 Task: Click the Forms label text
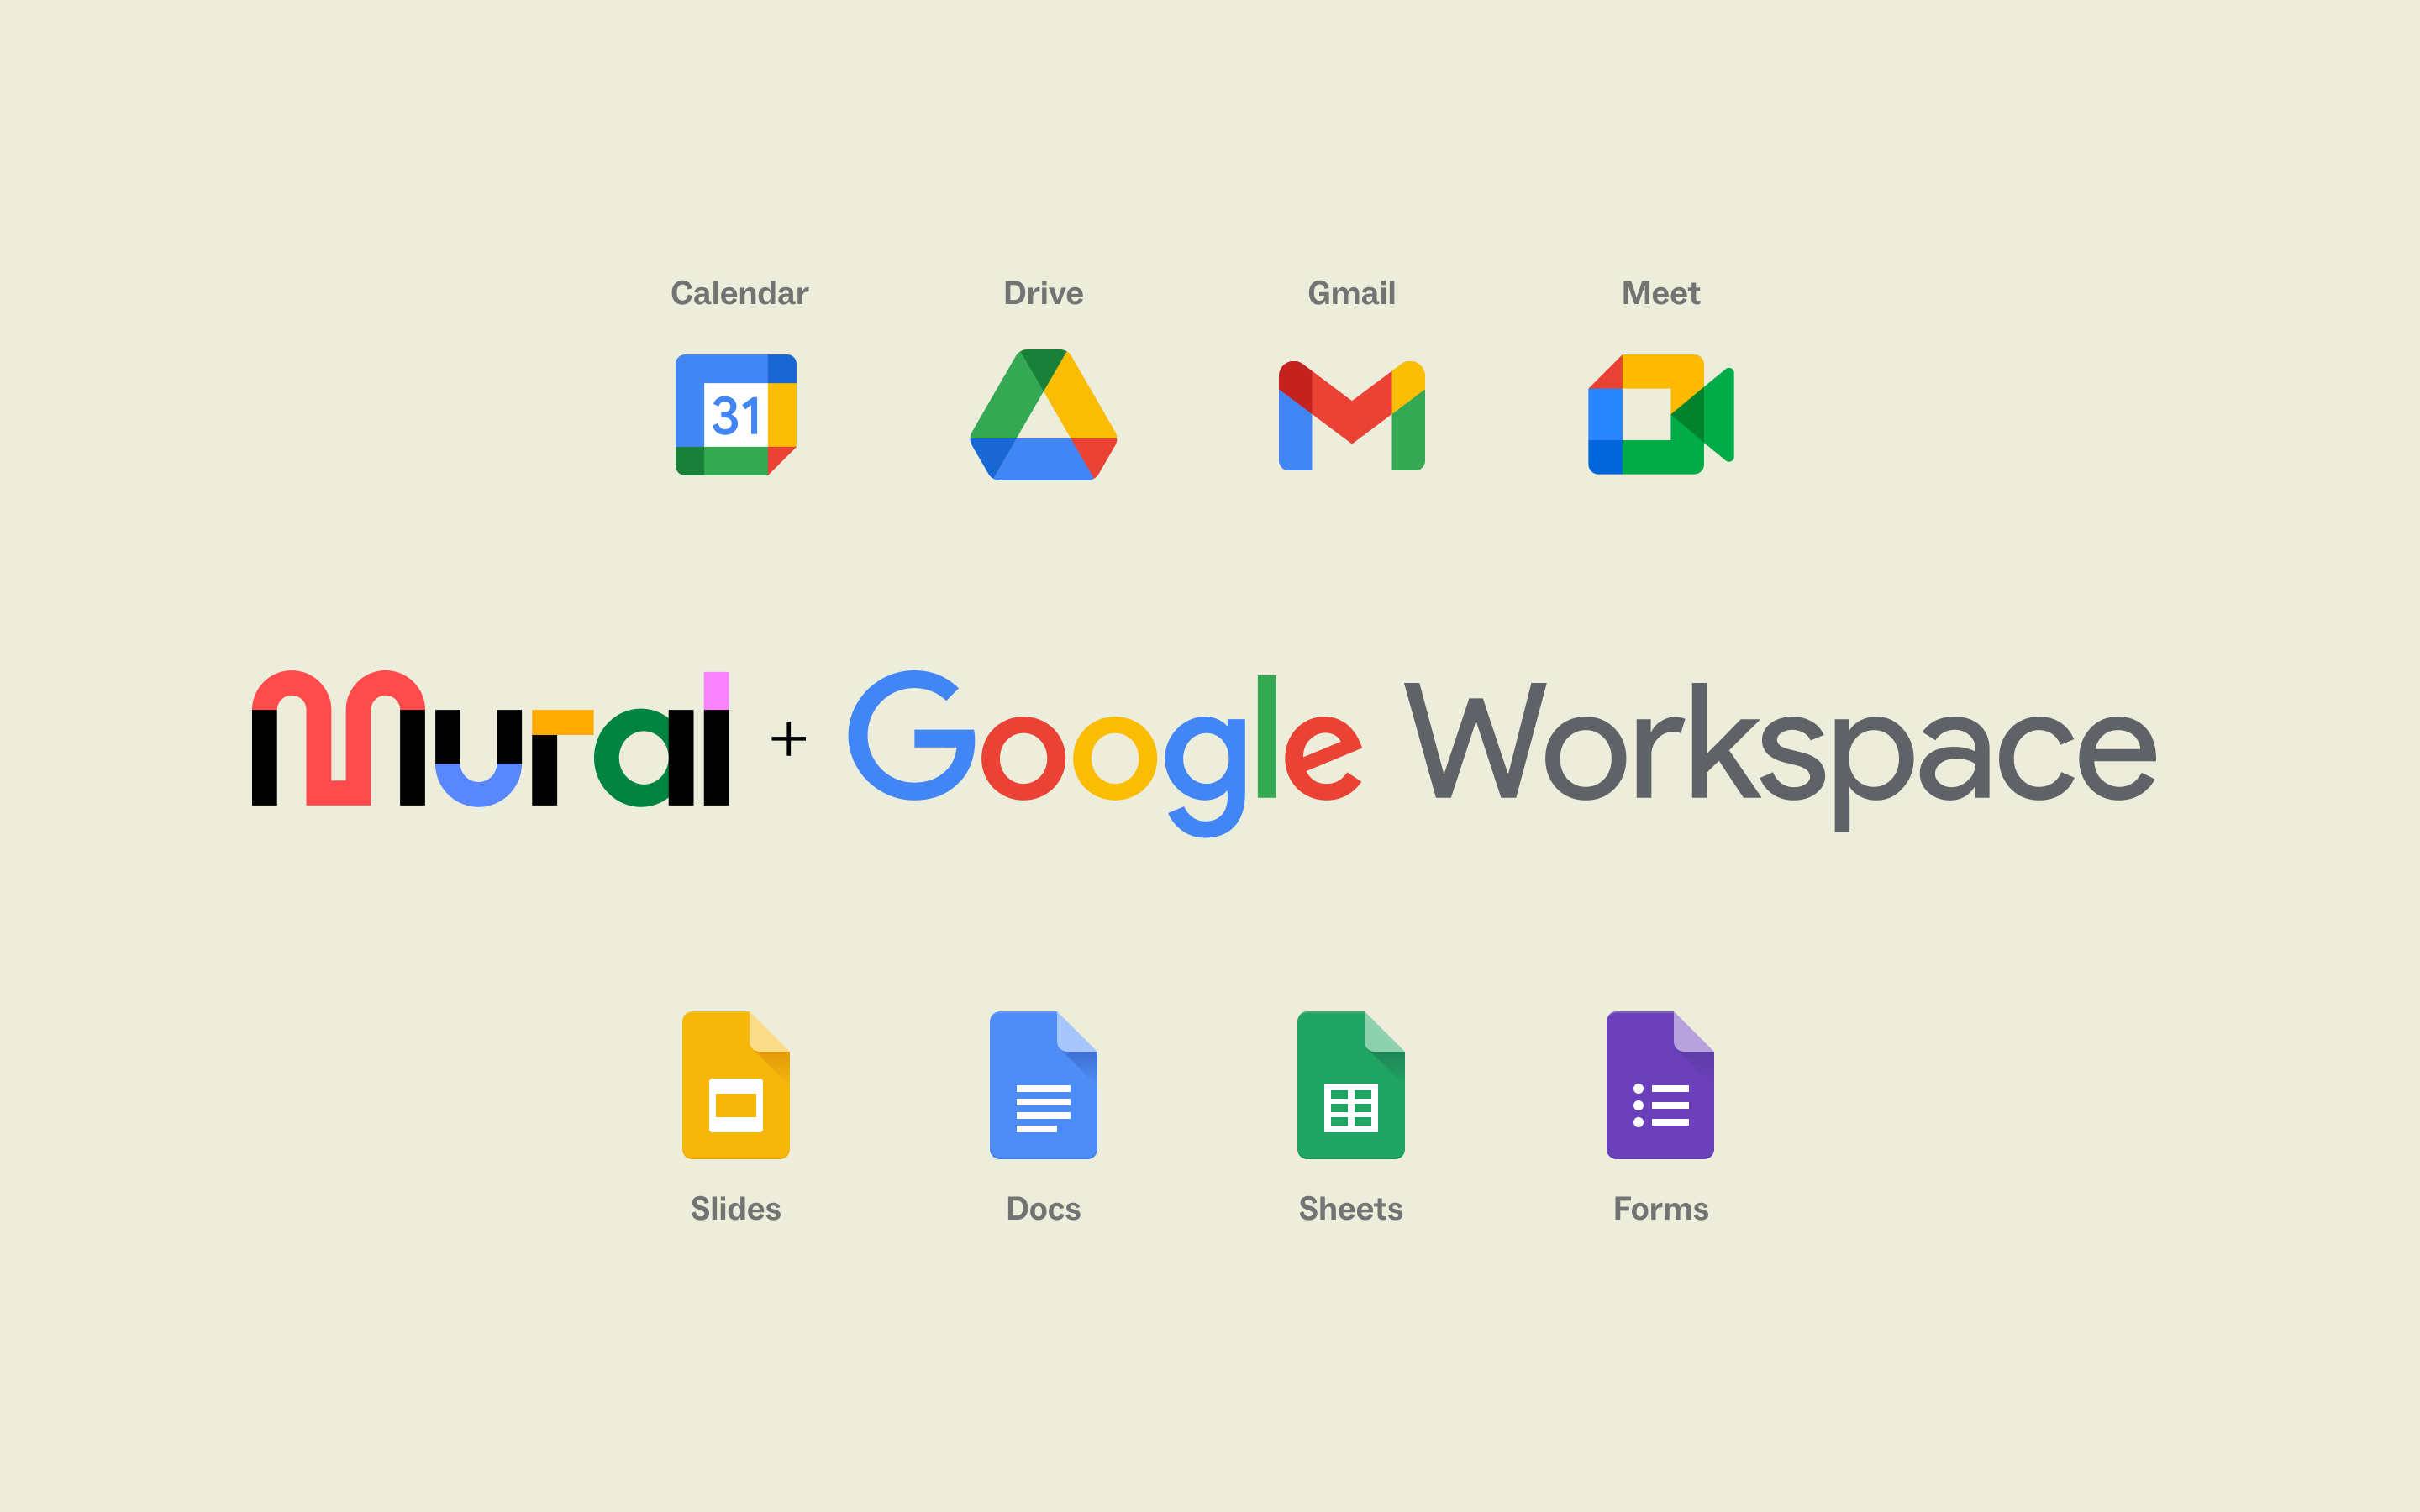click(1660, 1208)
